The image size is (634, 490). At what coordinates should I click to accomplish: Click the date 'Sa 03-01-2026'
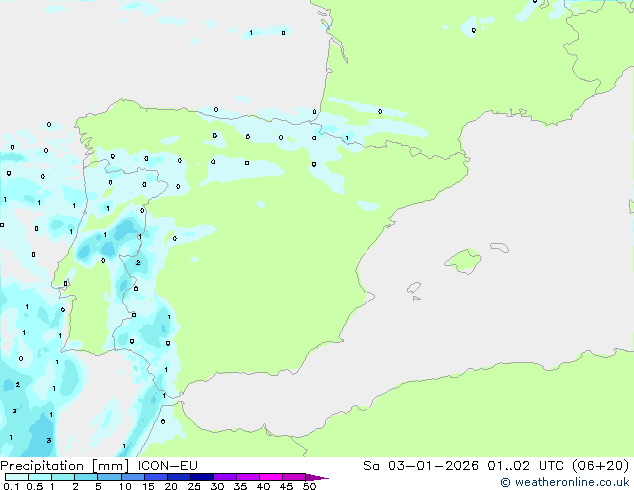(x=421, y=465)
